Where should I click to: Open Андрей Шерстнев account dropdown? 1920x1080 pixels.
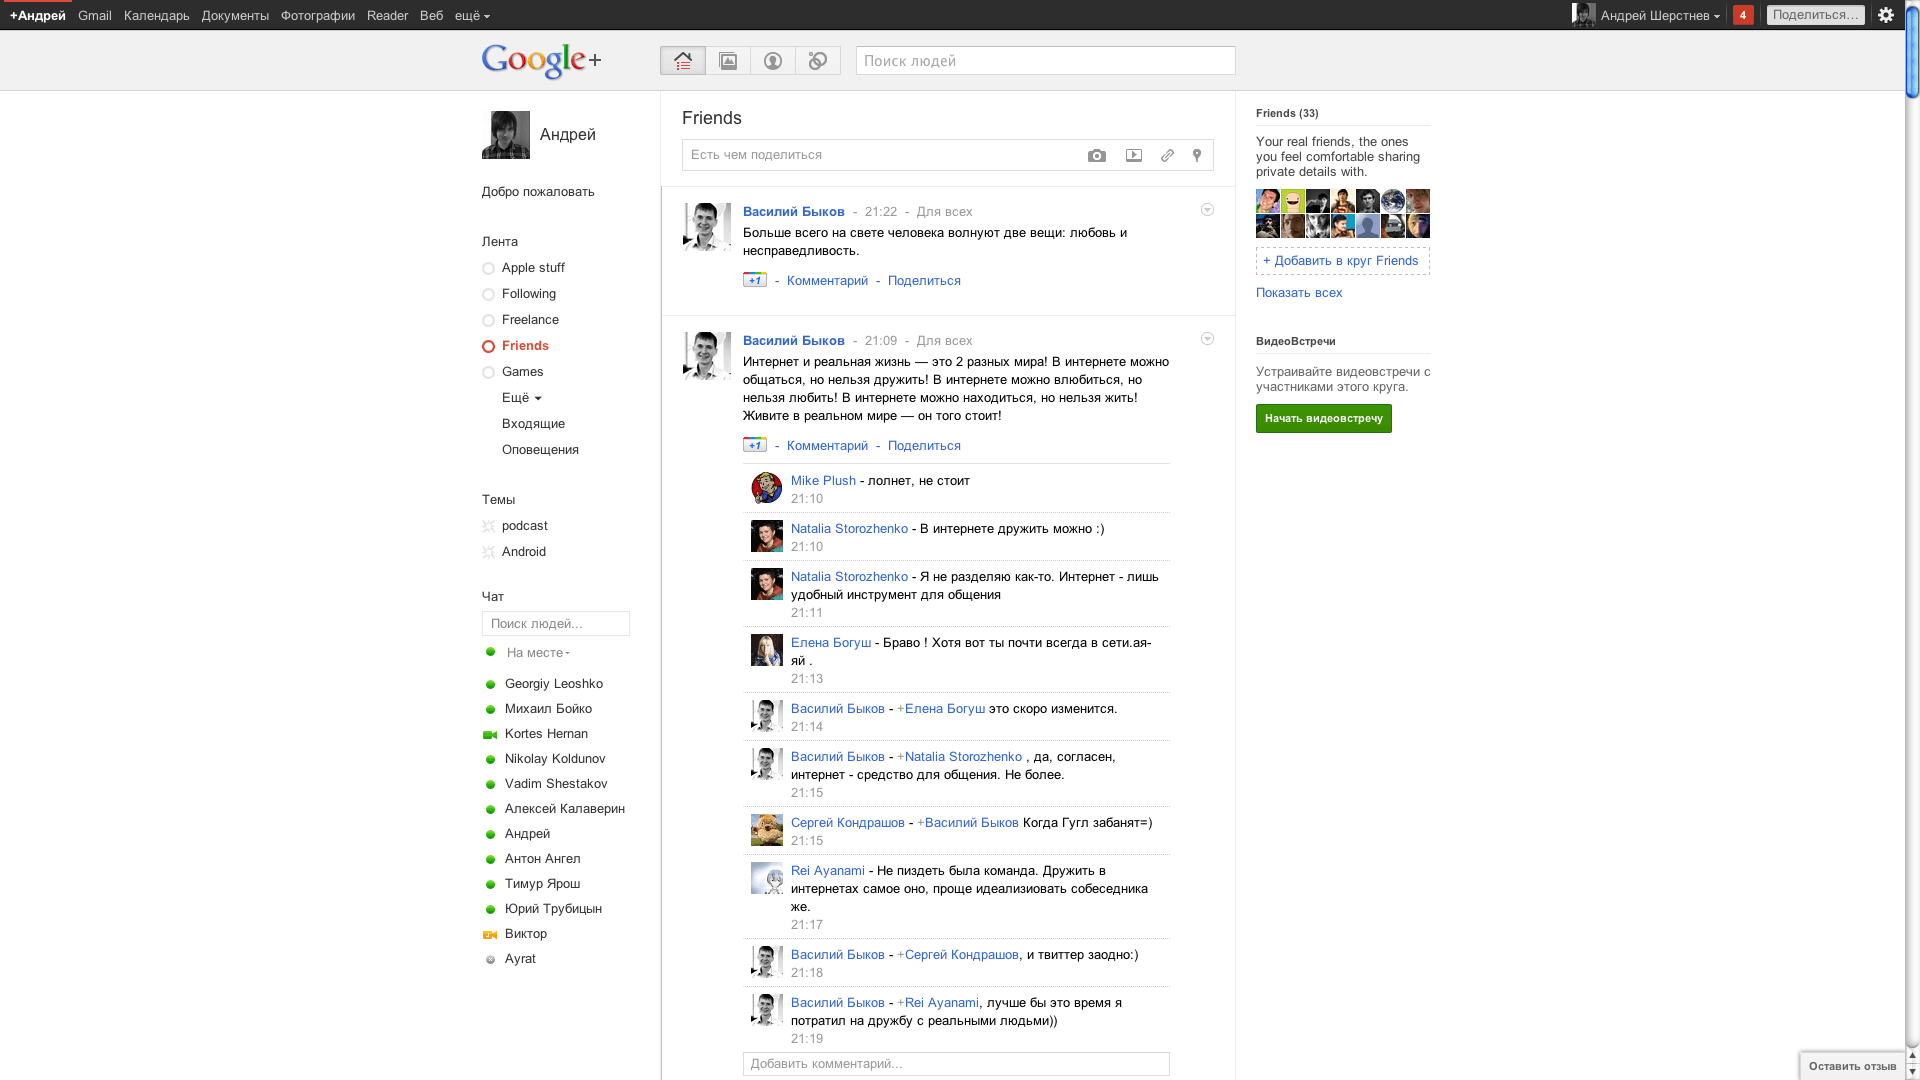pos(1660,16)
